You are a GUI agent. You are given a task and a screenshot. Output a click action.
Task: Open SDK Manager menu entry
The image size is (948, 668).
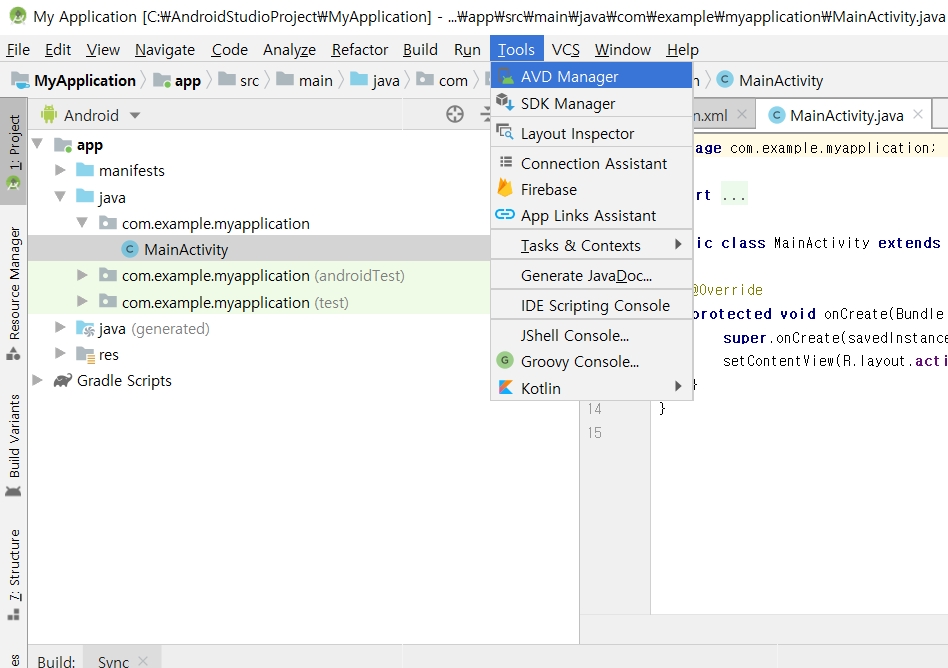coord(591,103)
